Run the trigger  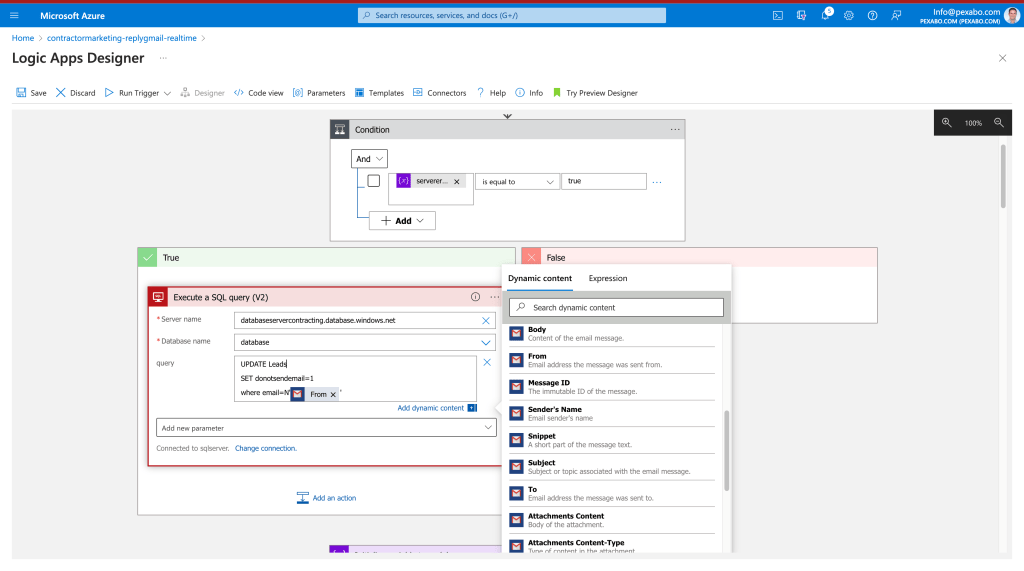[x=132, y=93]
